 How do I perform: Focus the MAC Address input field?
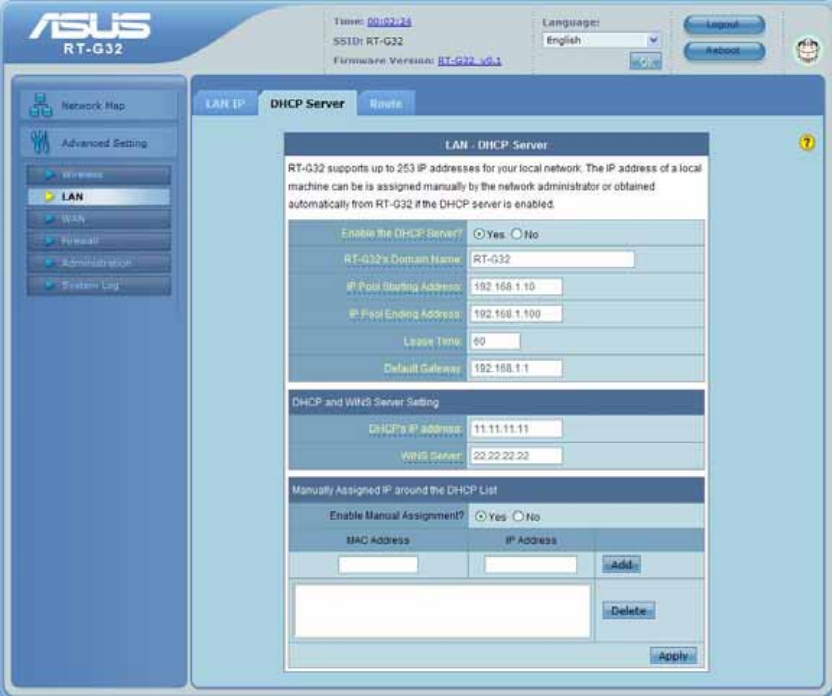378,564
